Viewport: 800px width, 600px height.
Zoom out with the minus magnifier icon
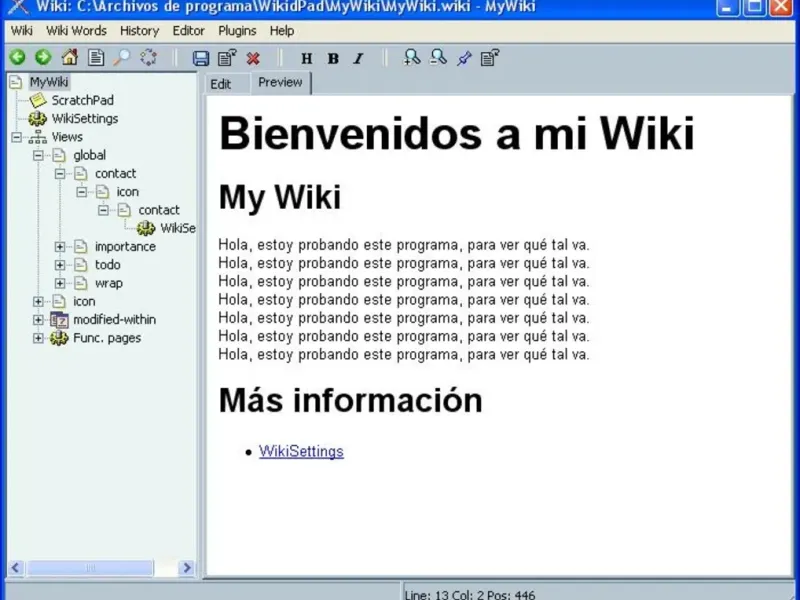point(438,57)
